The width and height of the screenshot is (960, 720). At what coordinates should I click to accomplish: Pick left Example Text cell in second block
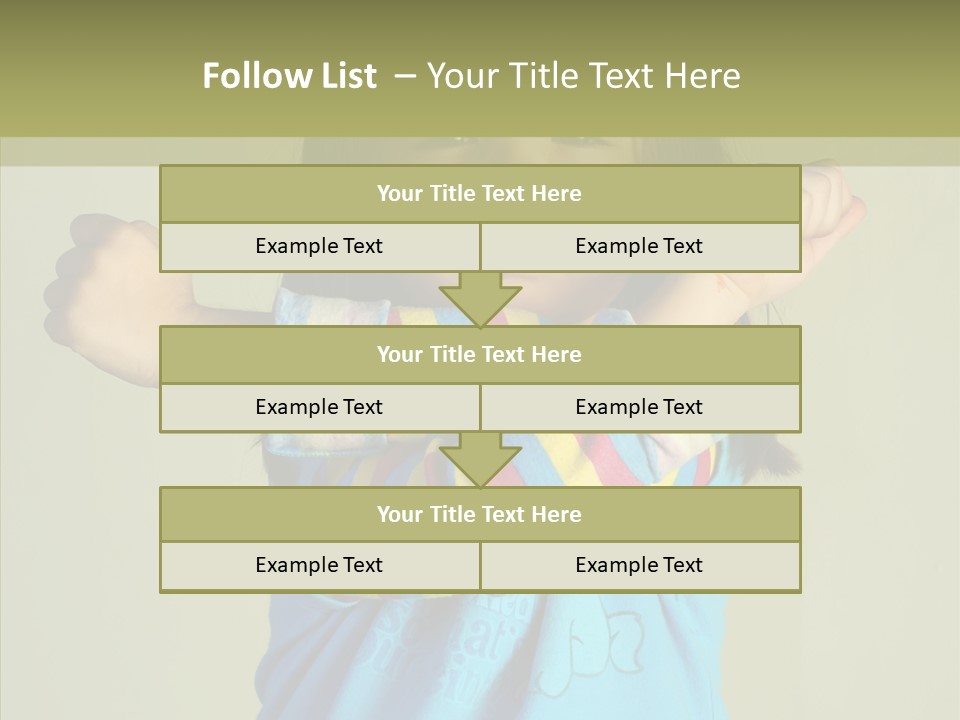click(319, 408)
